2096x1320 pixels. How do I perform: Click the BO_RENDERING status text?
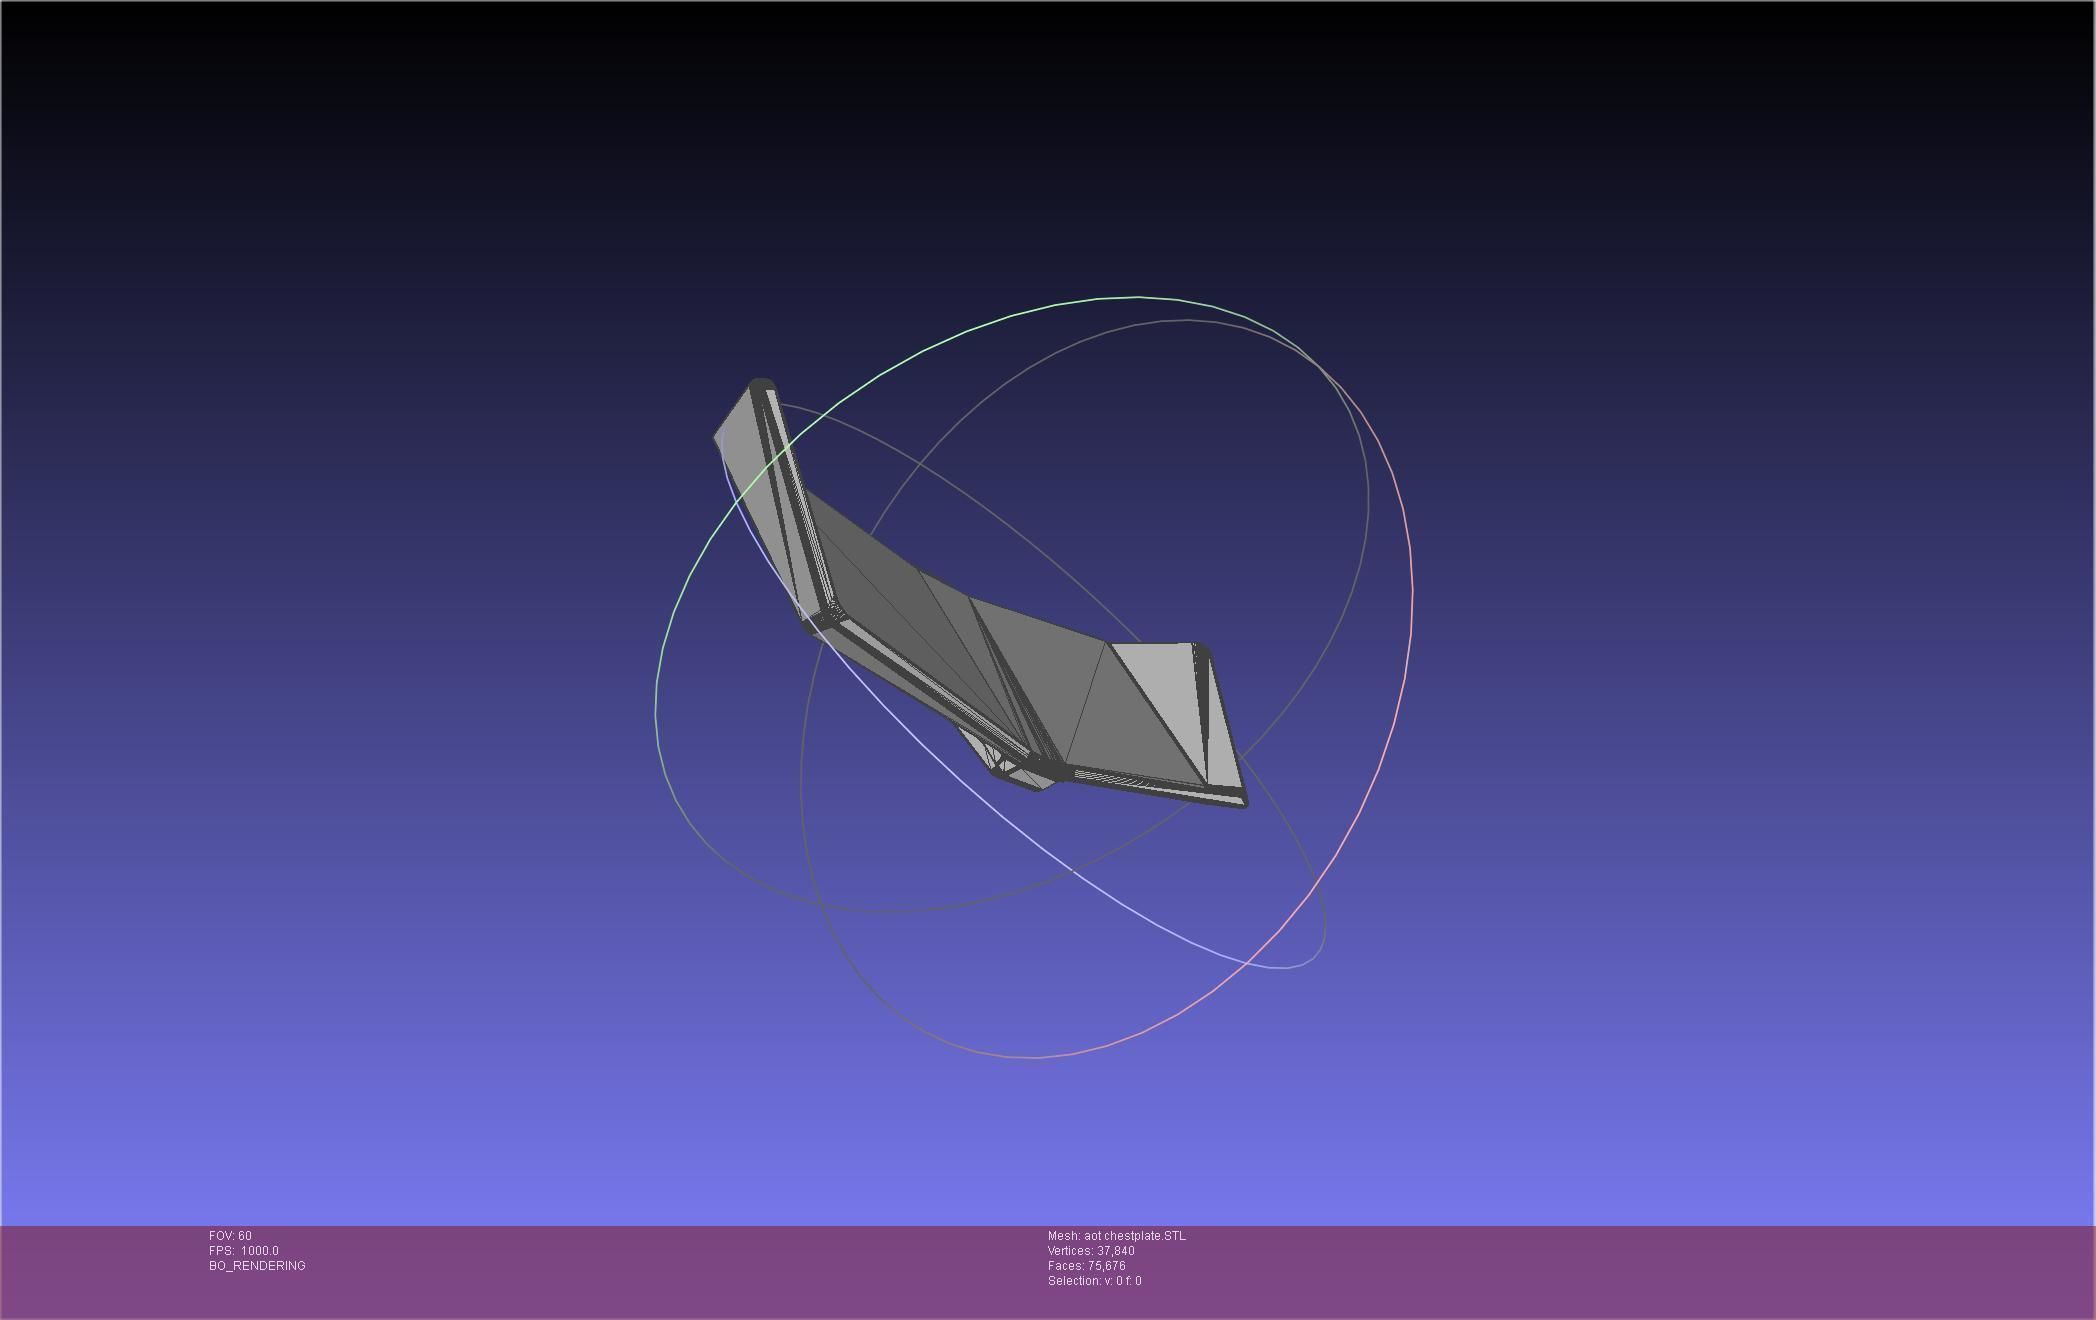(257, 1266)
